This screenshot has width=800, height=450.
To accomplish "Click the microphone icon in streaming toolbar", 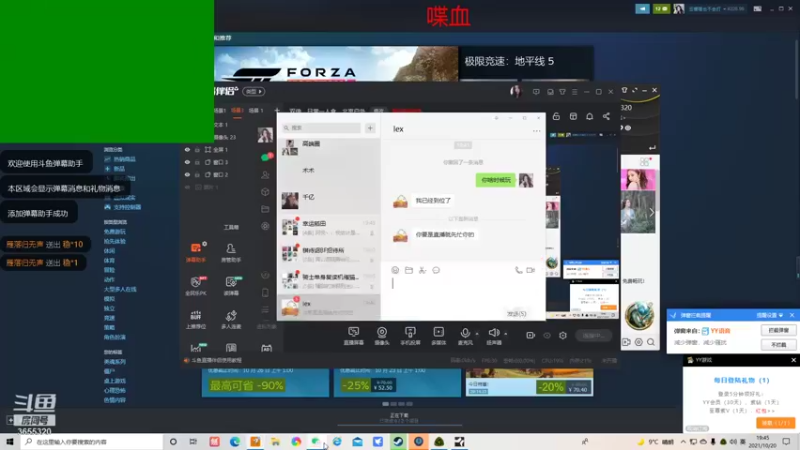I will coord(465,336).
